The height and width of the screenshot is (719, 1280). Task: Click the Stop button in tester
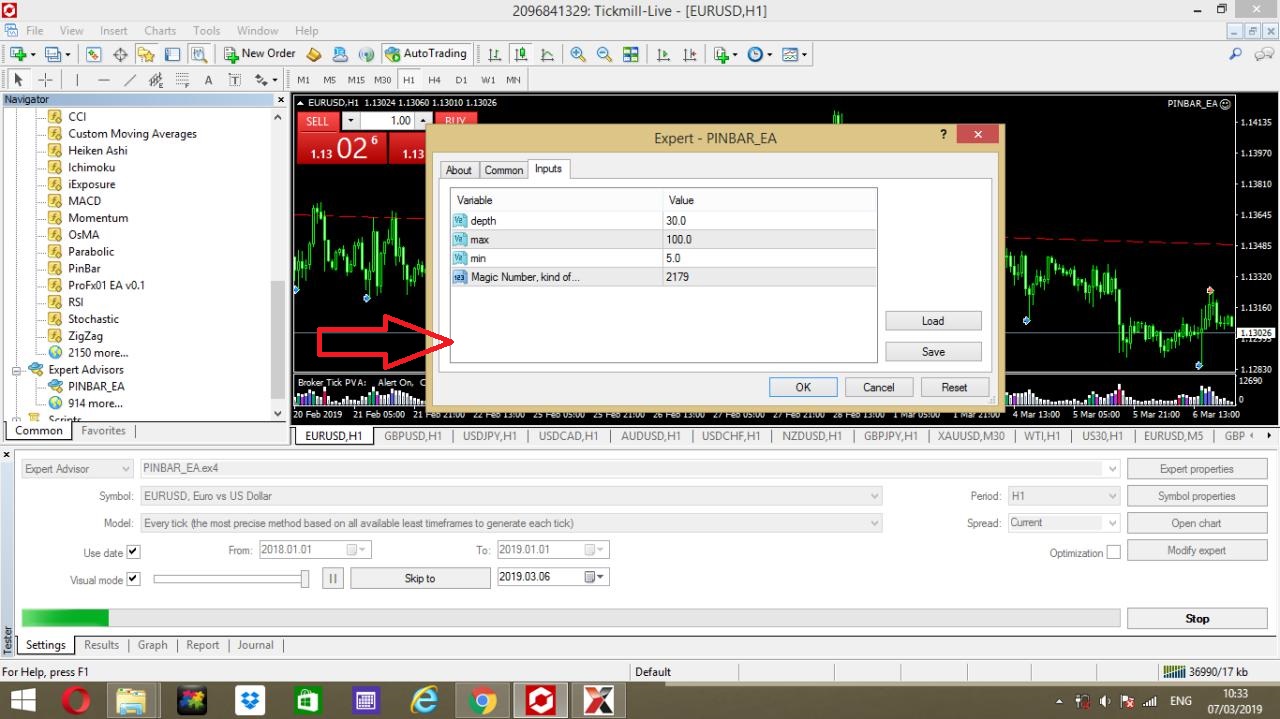(x=1197, y=619)
